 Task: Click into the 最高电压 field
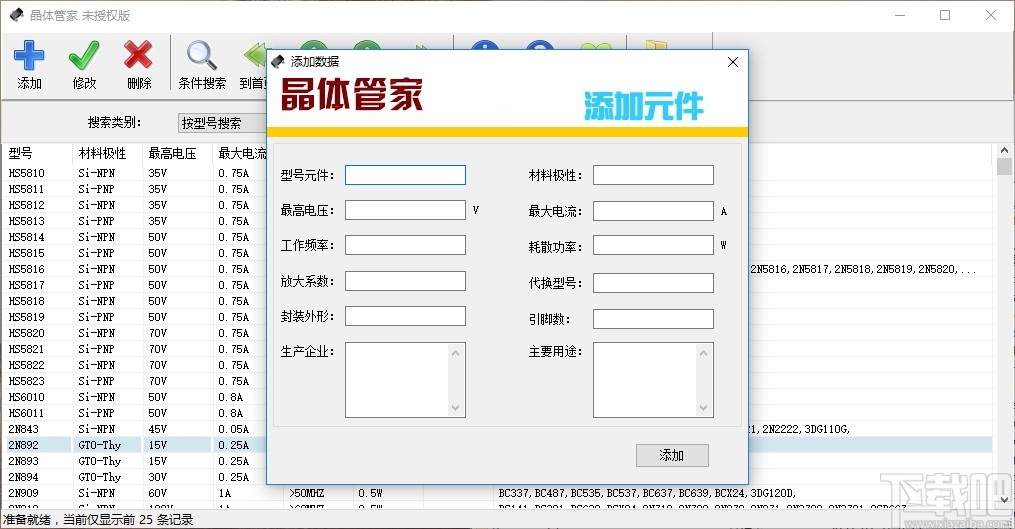[x=405, y=210]
